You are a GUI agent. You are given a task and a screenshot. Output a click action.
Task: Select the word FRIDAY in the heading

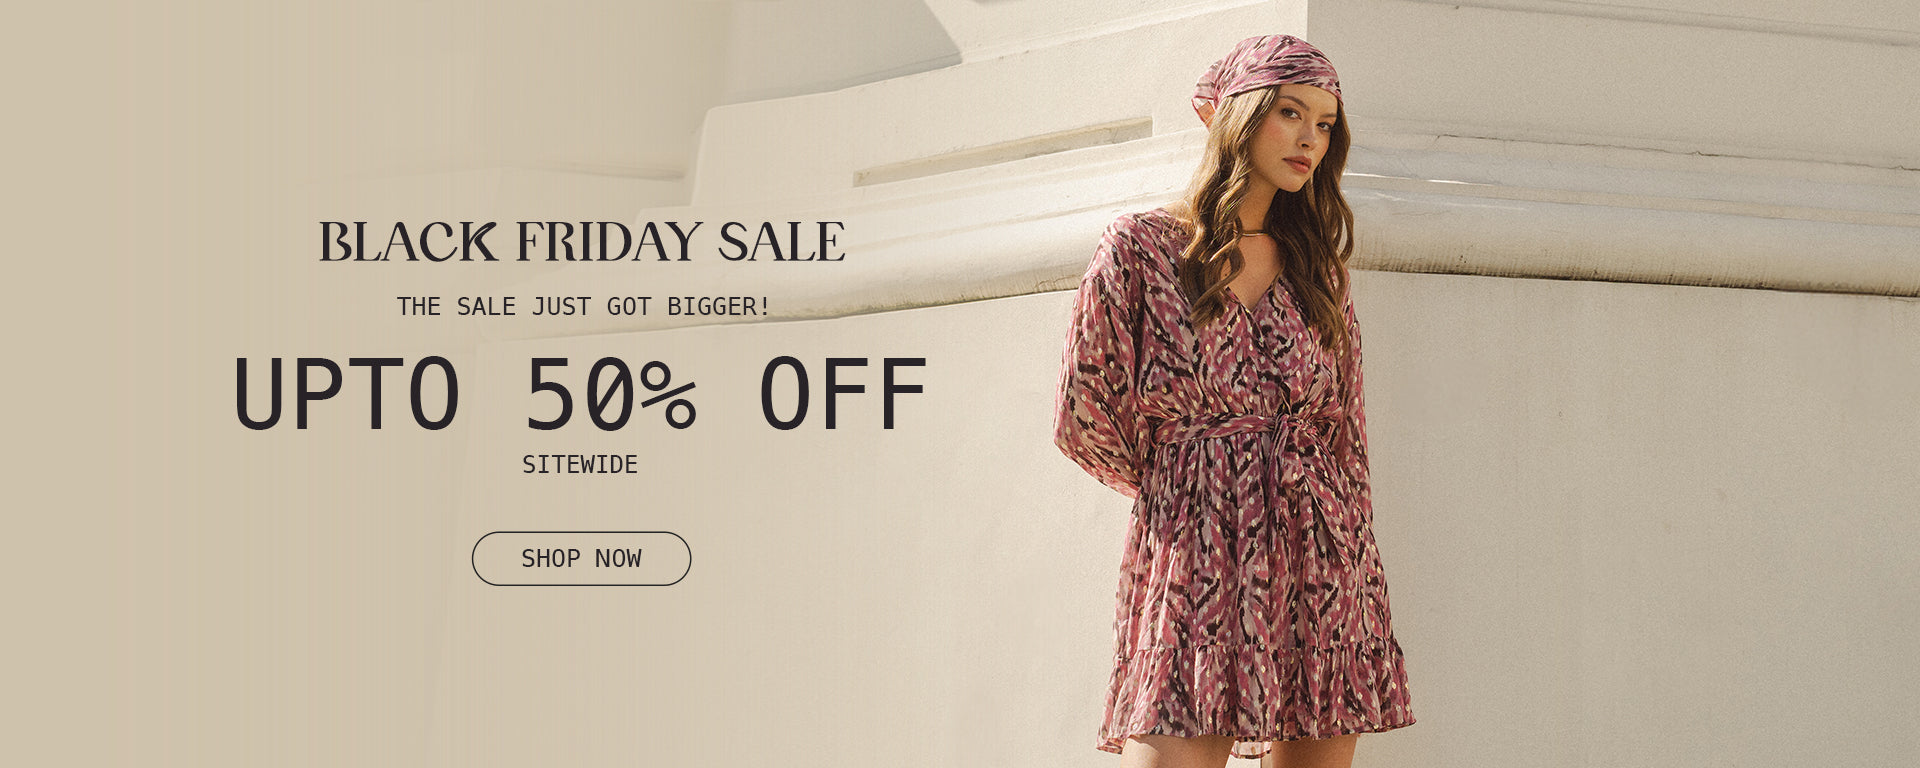[608, 242]
